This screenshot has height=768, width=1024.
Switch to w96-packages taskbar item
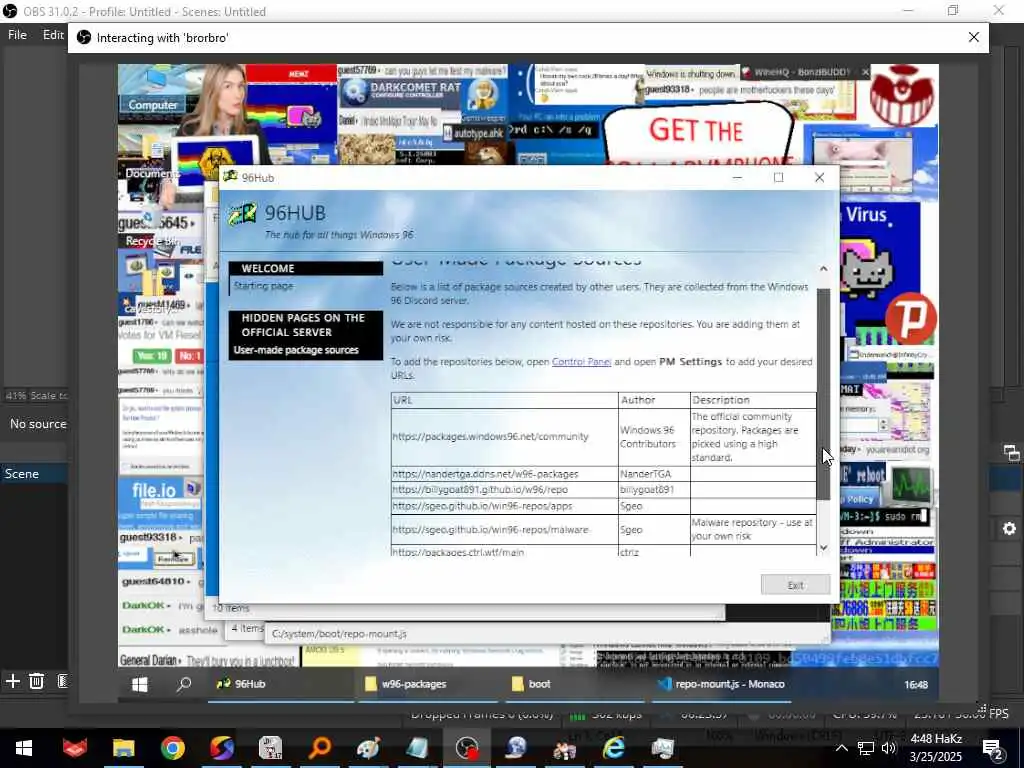[x=429, y=684]
